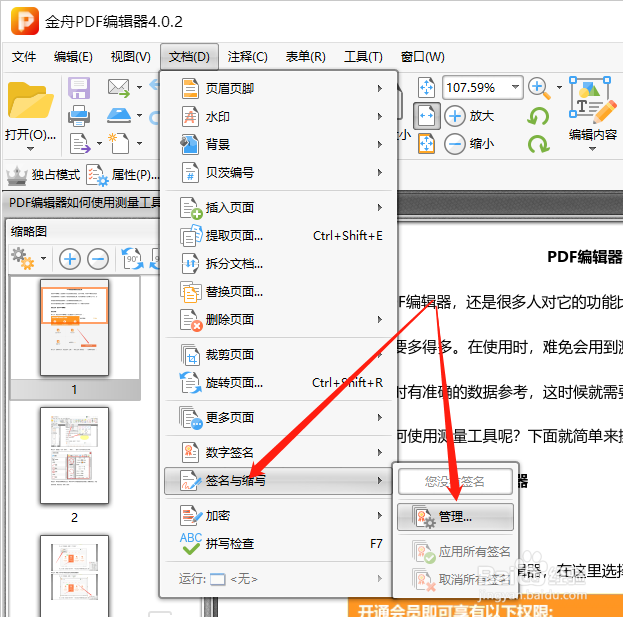Click 独占模式 crown button
The image size is (623, 617).
pos(43,175)
